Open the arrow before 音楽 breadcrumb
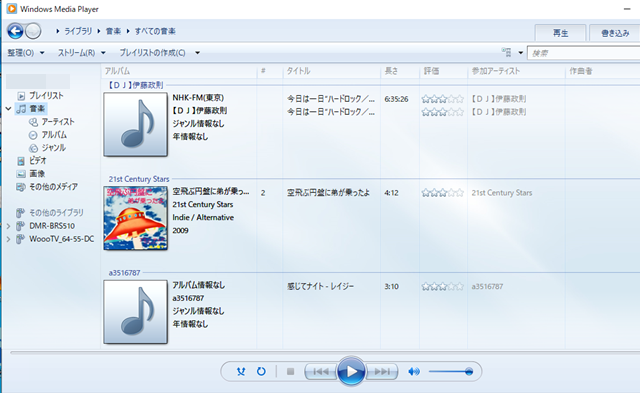This screenshot has height=393, width=640. tap(99, 31)
